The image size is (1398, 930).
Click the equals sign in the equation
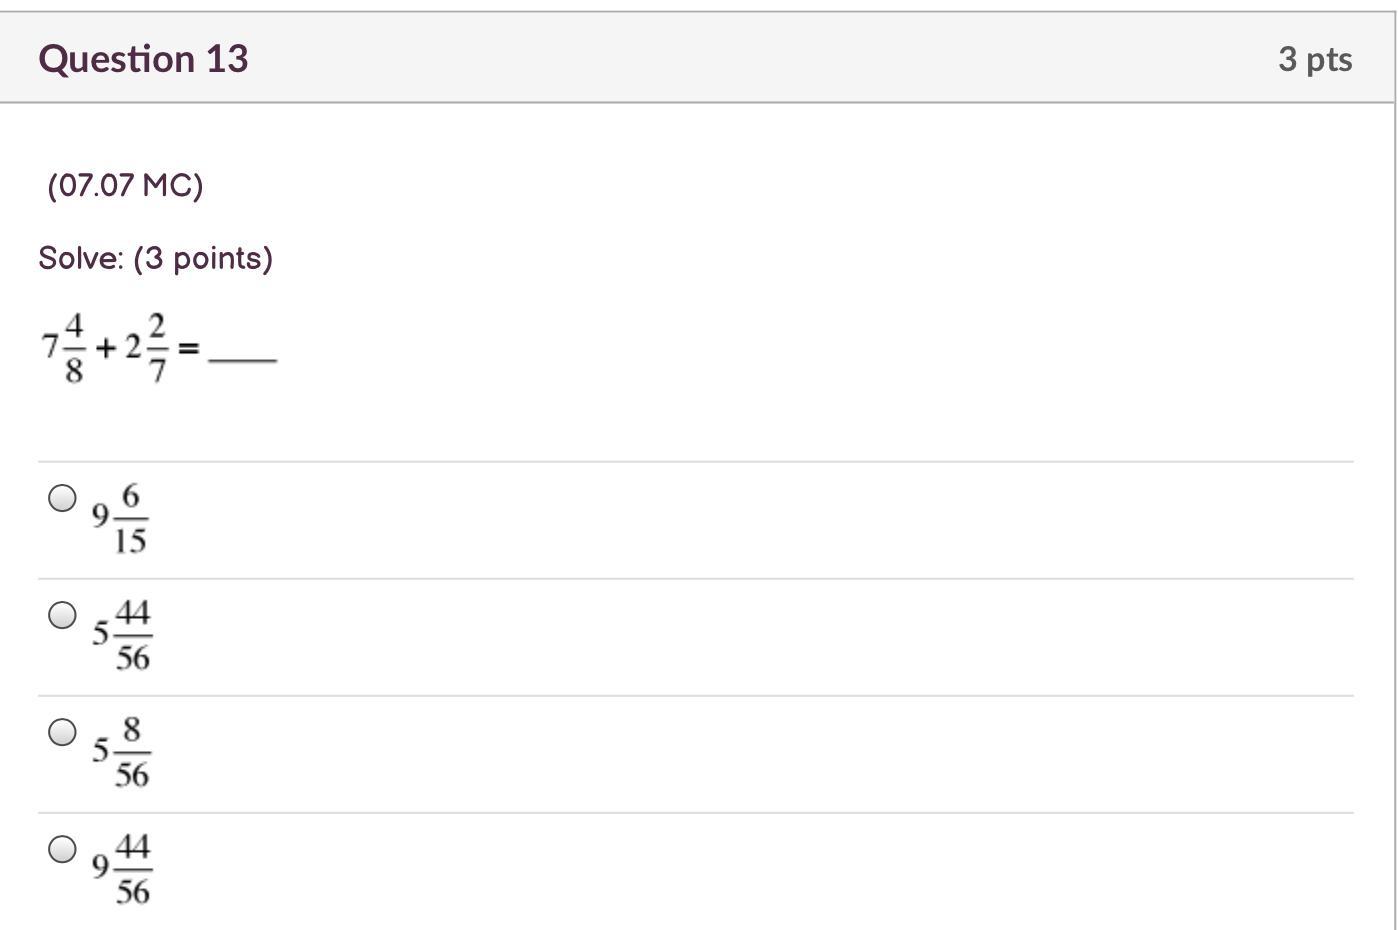tap(188, 348)
